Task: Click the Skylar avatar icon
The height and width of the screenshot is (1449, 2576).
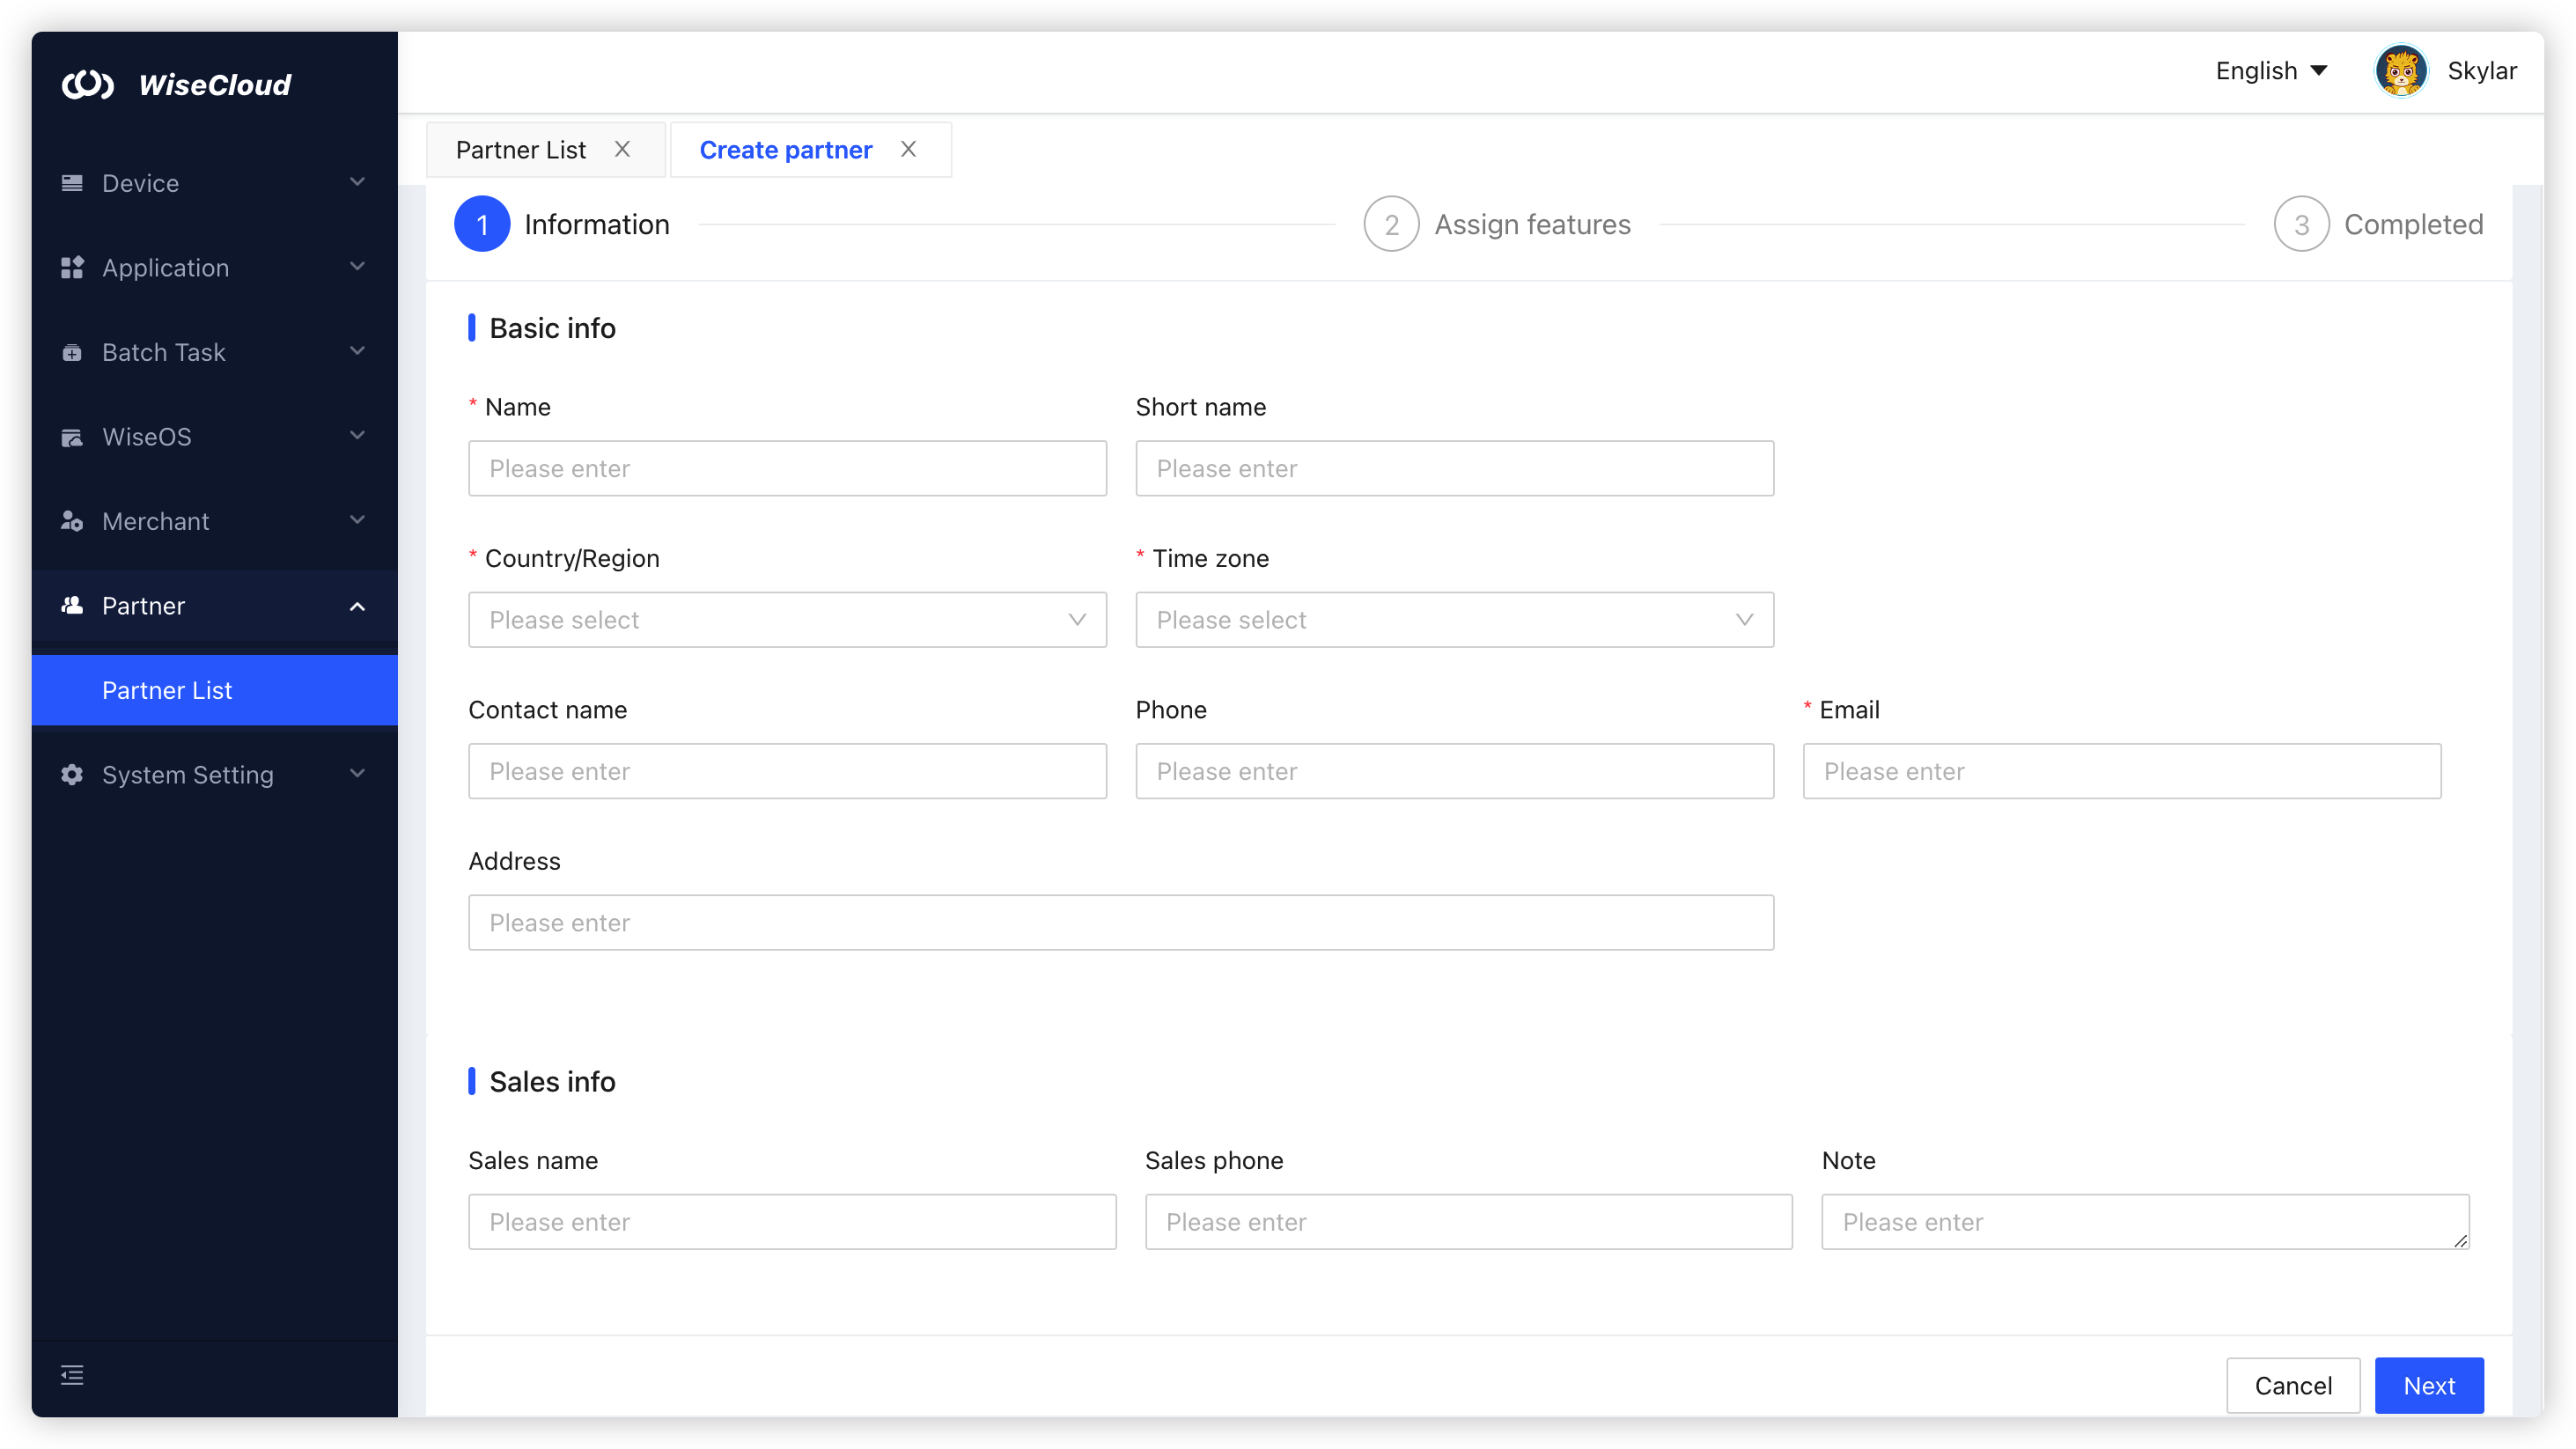Action: click(x=2401, y=70)
